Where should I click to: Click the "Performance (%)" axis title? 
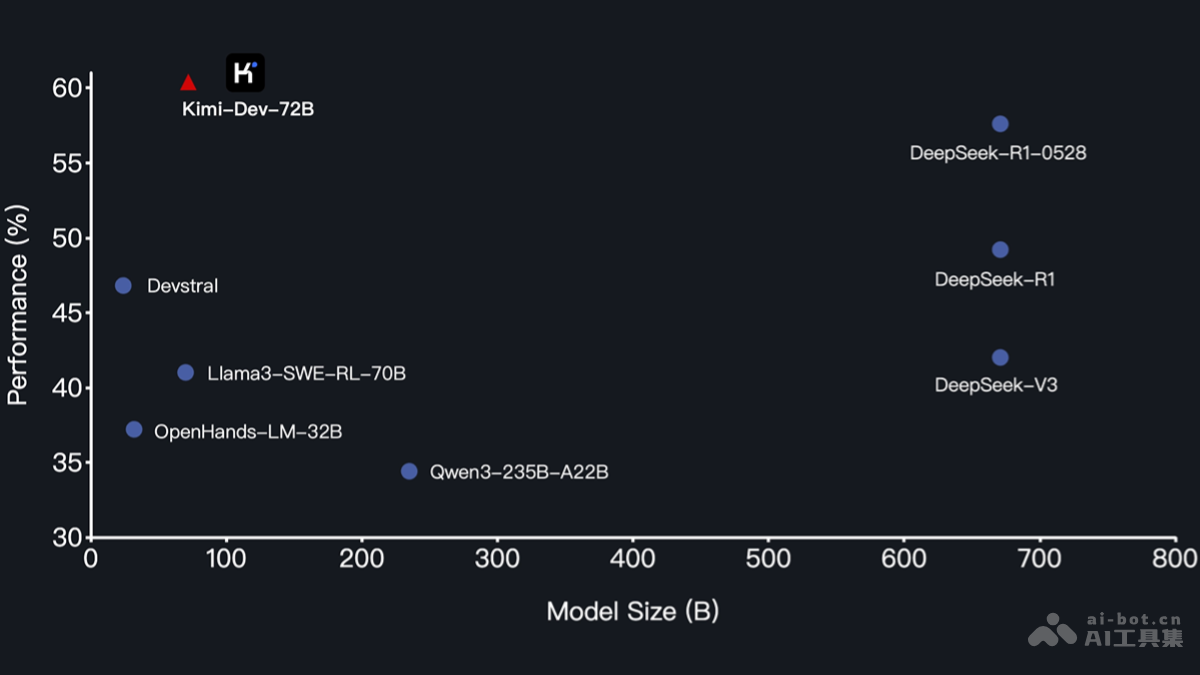[x=17, y=304]
